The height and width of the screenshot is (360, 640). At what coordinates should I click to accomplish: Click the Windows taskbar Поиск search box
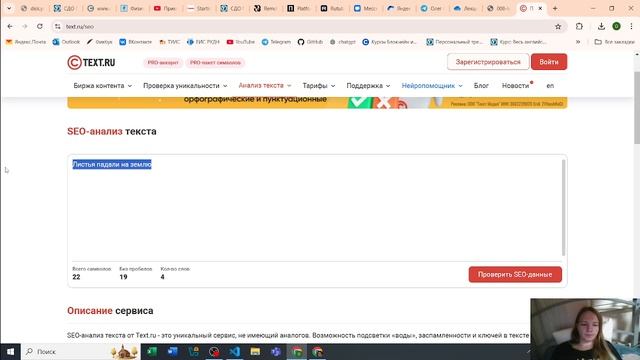coord(80,351)
